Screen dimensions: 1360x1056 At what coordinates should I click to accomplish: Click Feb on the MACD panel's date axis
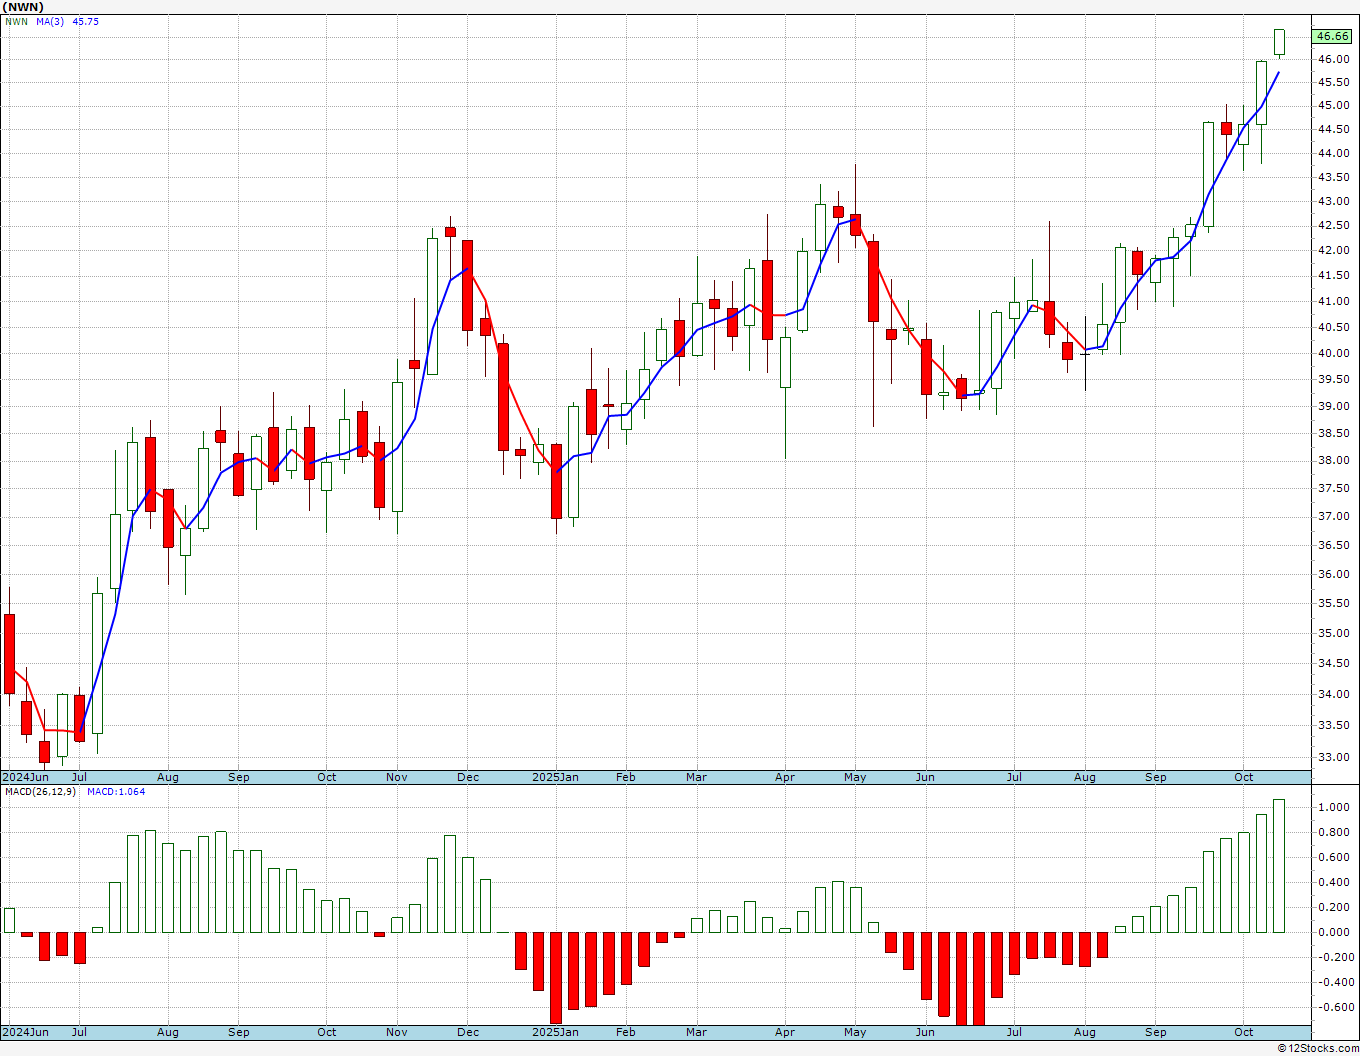point(626,1032)
